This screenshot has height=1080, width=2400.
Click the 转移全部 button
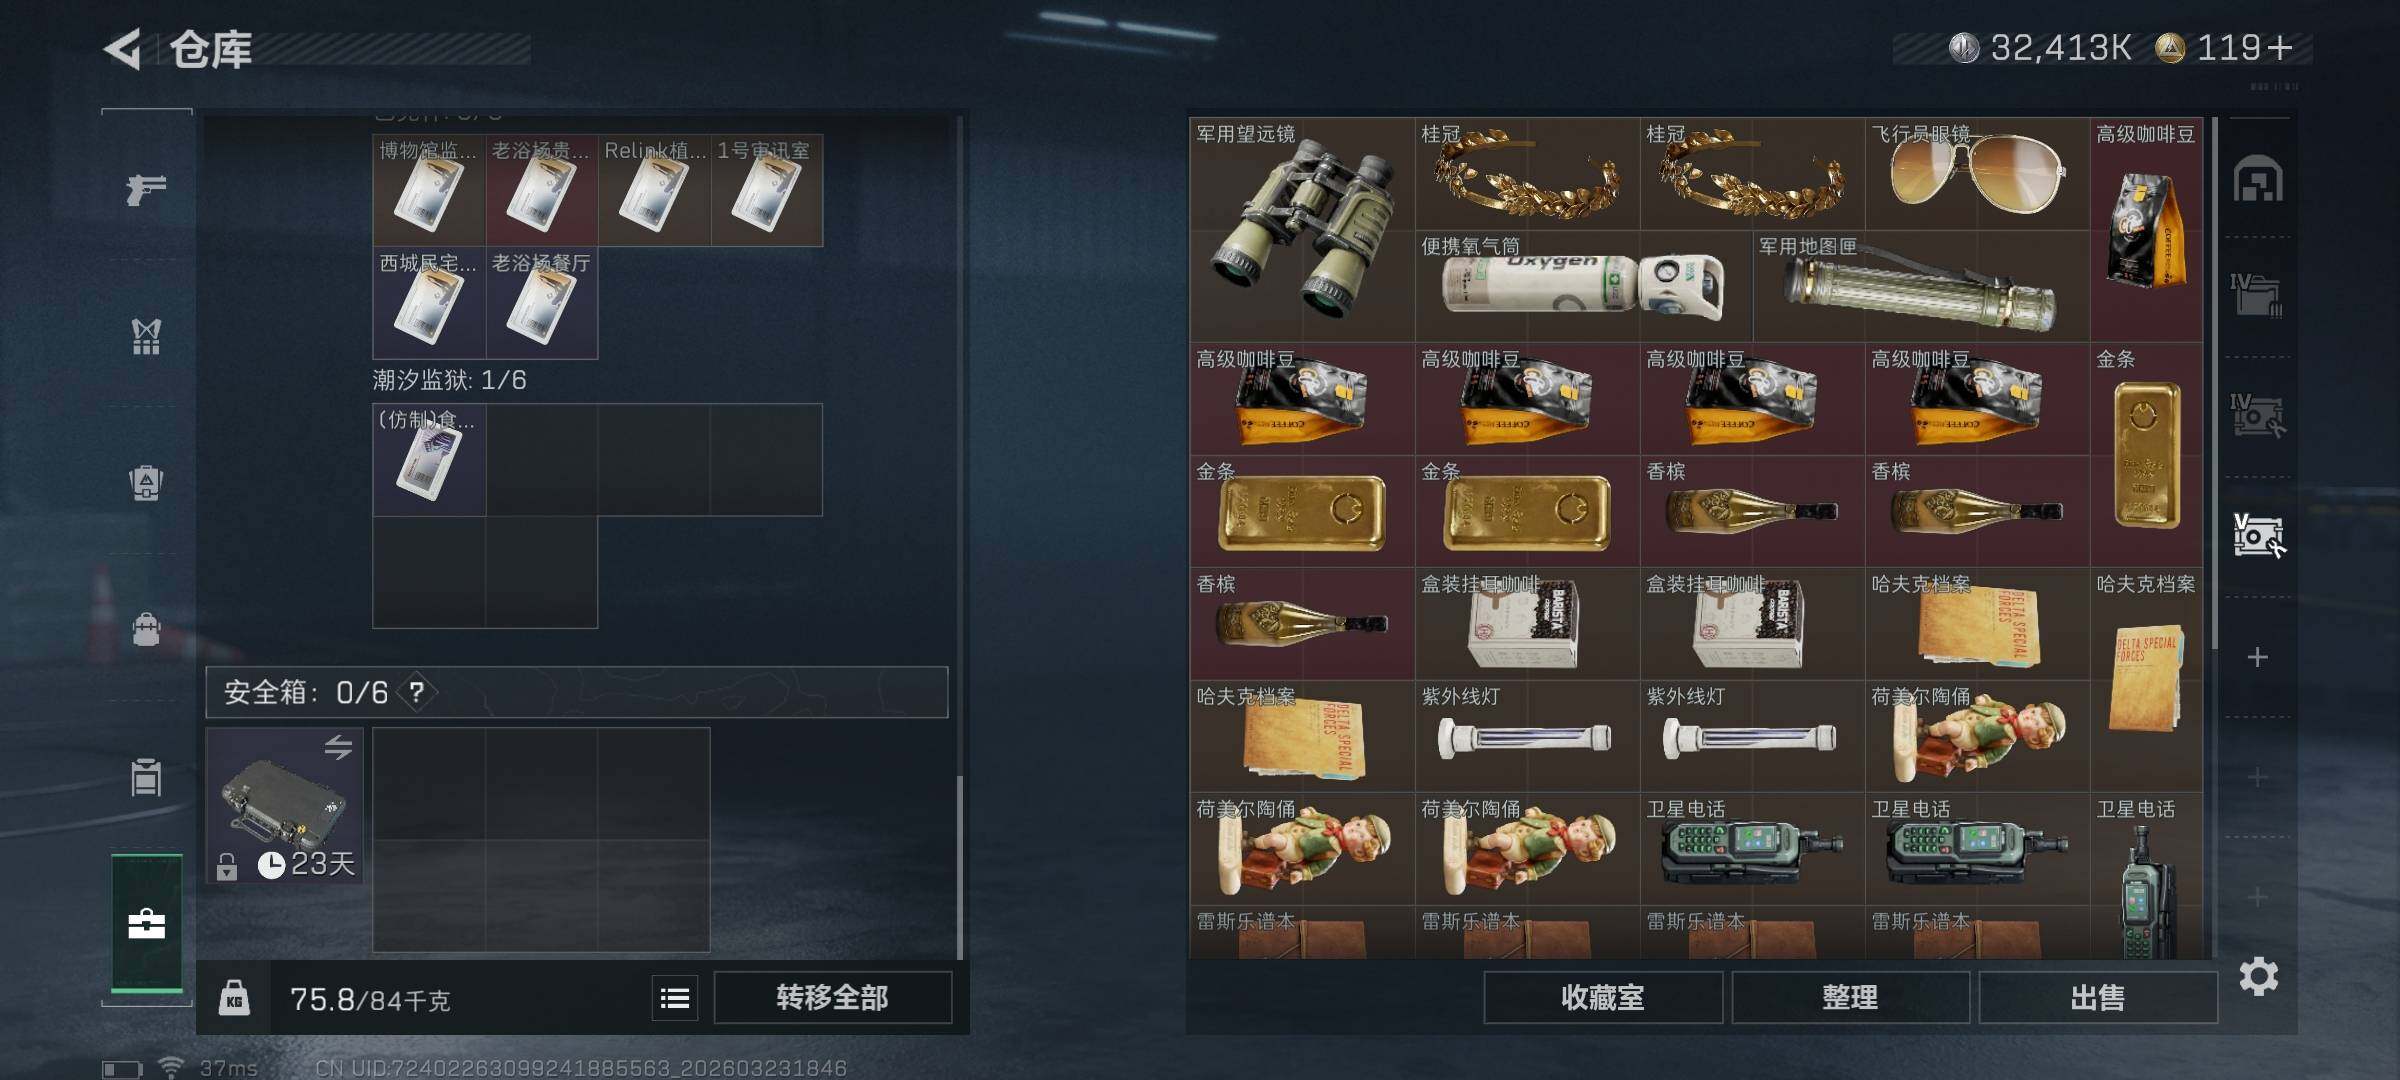[x=832, y=998]
